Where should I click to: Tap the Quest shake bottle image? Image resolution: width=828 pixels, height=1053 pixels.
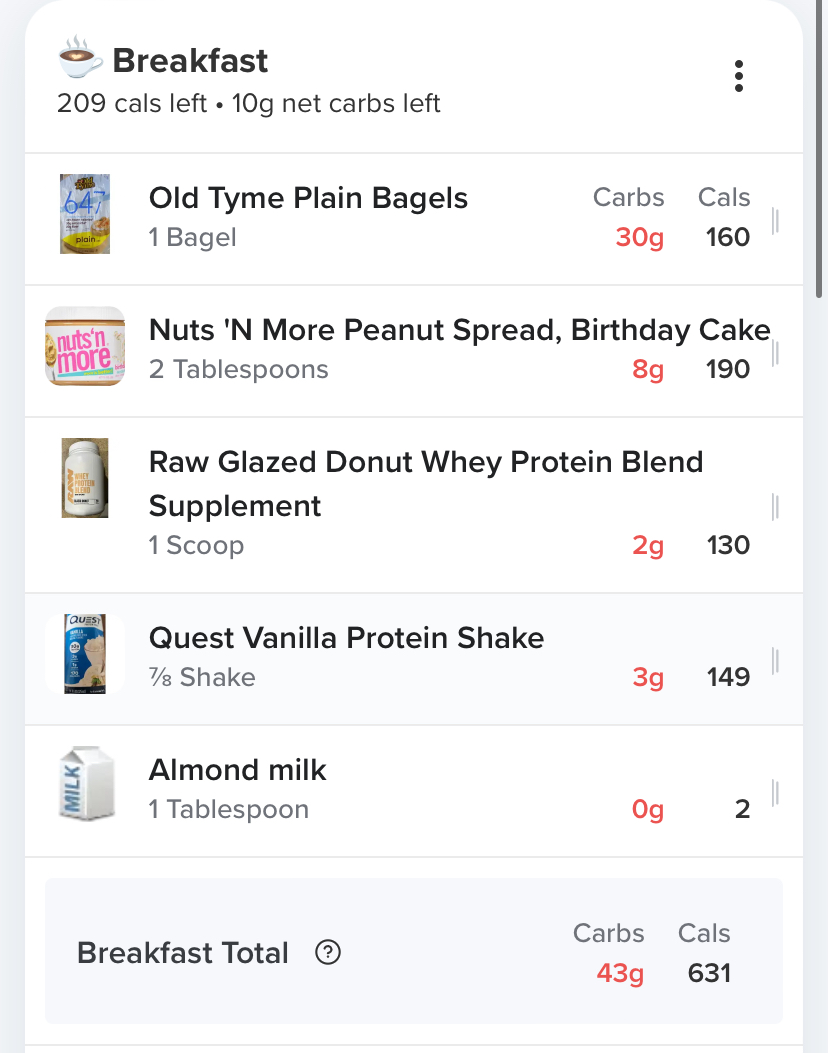click(x=85, y=655)
